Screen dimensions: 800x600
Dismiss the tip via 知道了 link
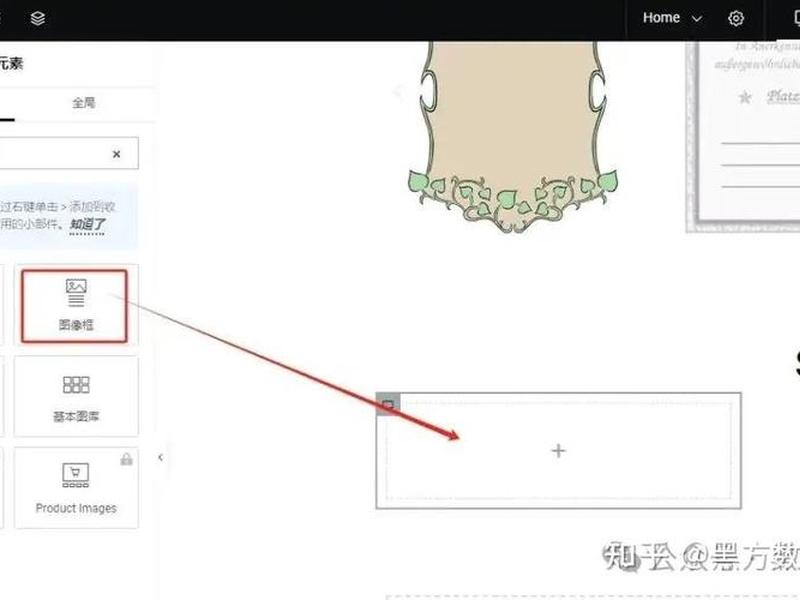coord(87,224)
